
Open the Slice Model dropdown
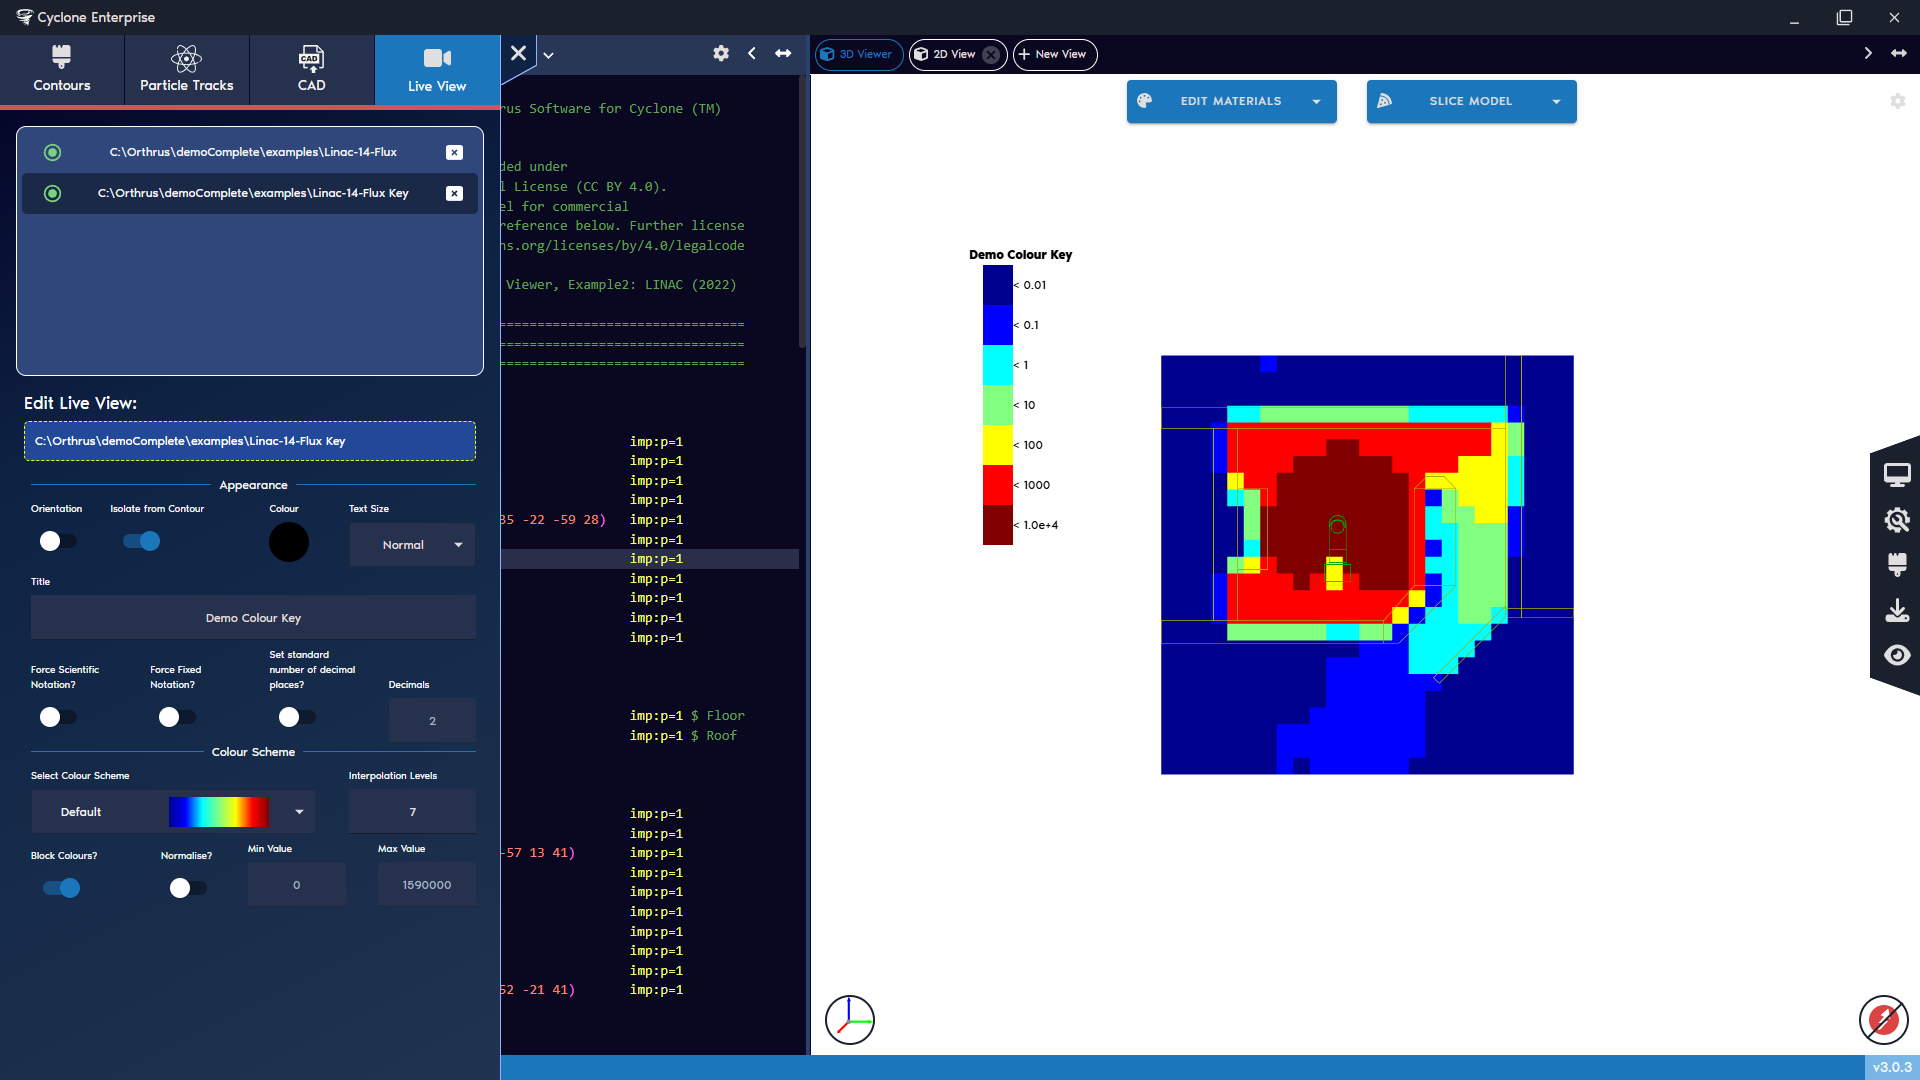[1470, 101]
